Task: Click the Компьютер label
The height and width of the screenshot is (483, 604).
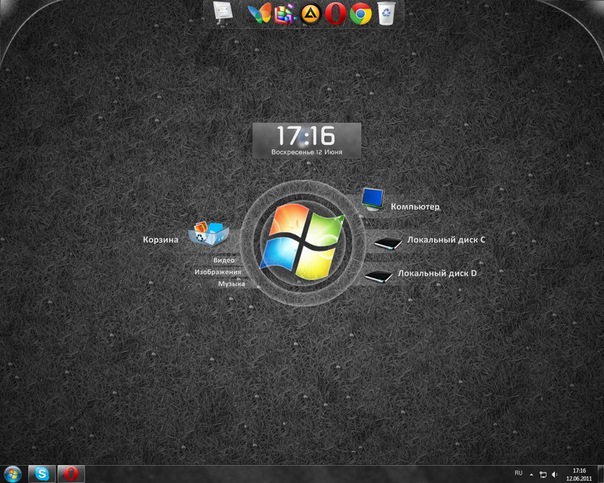Action: click(415, 207)
